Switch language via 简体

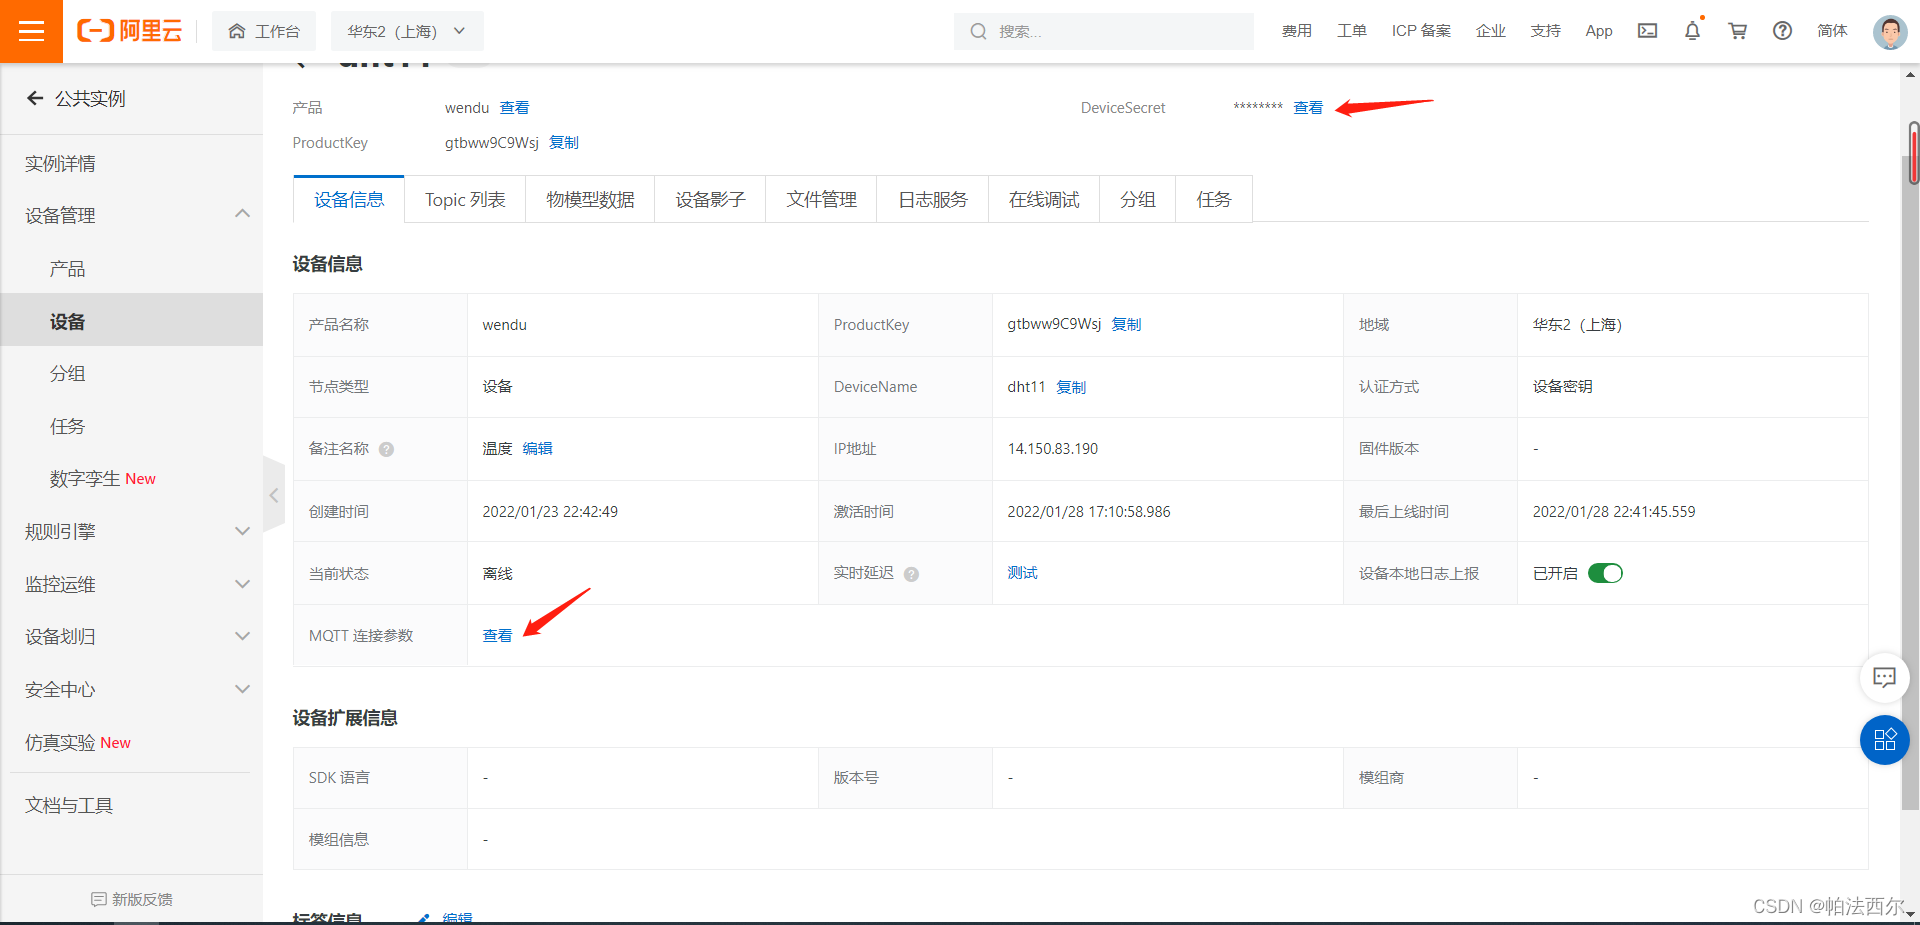(1832, 31)
